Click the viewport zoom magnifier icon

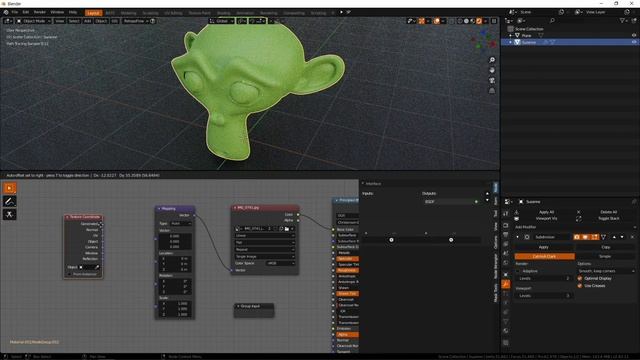point(492,60)
